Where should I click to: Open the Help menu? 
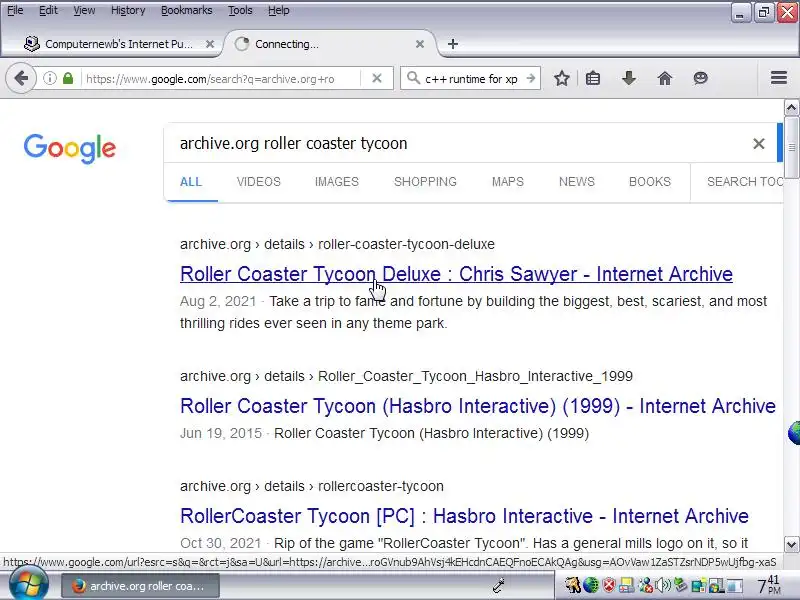[x=279, y=10]
